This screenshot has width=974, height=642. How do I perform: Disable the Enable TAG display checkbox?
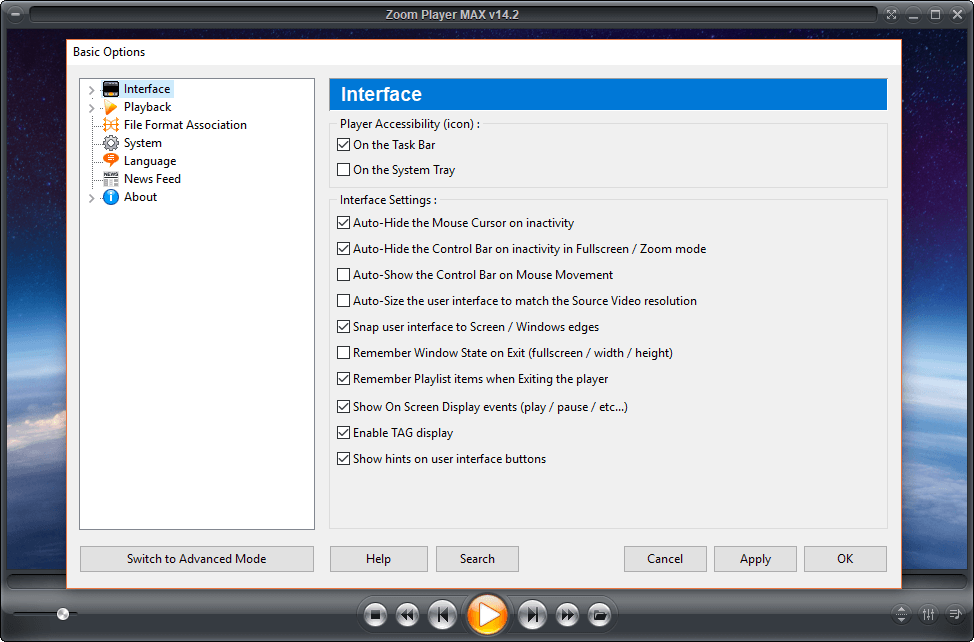[x=344, y=433]
